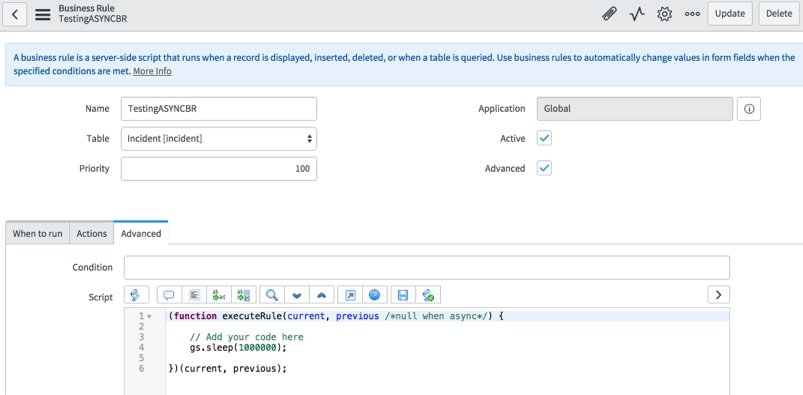The image size is (803, 395).
Task: Show Application info icon next to Global
Action: [749, 109]
